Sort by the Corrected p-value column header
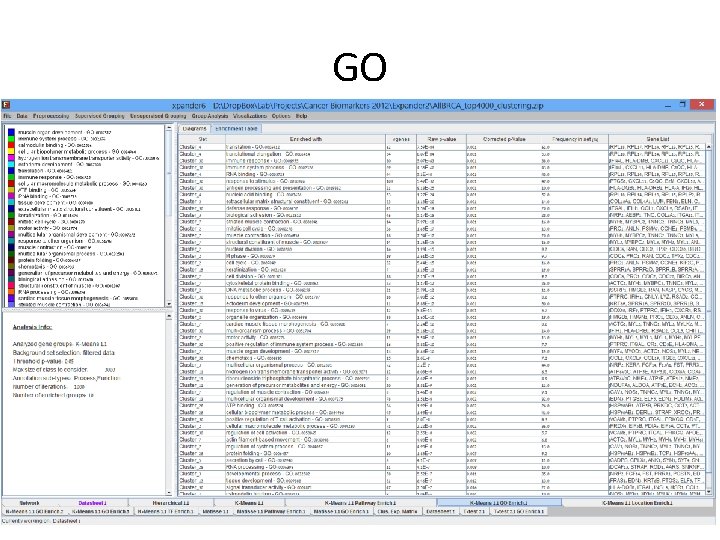Image resolution: width=720 pixels, height=540 pixels. (x=504, y=139)
